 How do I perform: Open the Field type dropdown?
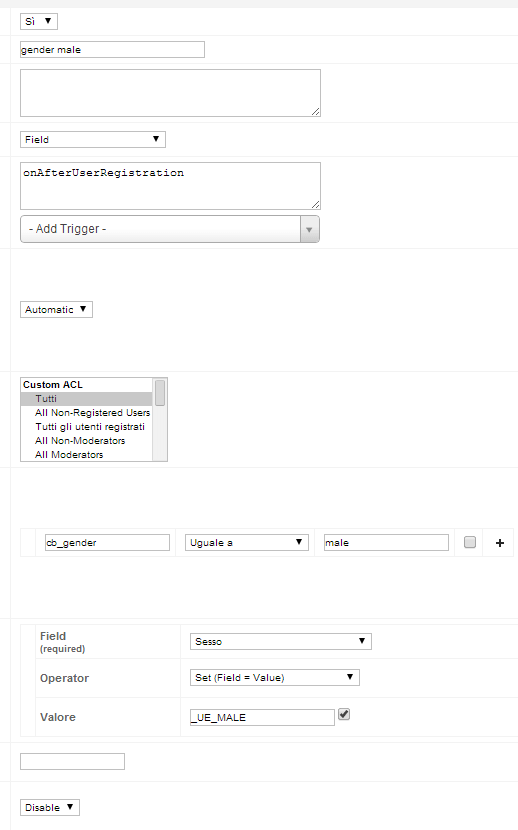(93, 139)
